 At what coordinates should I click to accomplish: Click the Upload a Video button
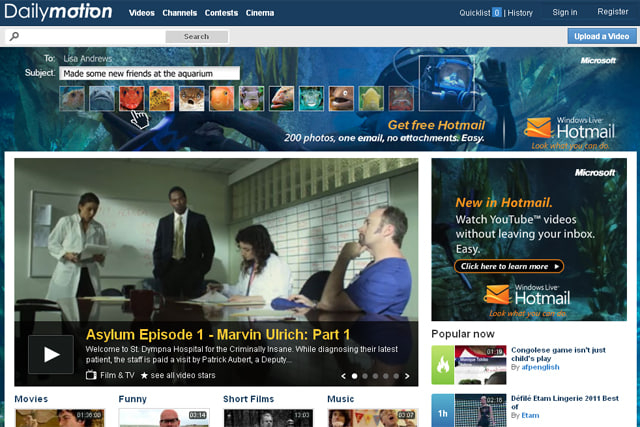pyautogui.click(x=602, y=36)
